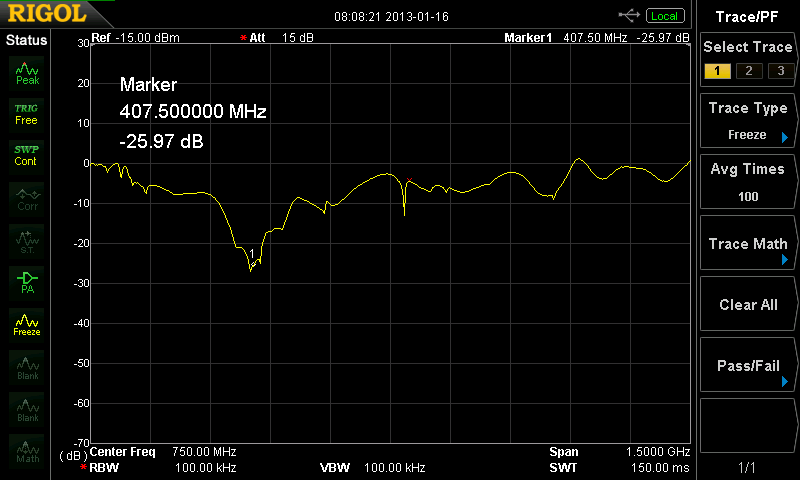Click the Status panel heading
Image resolution: width=800 pixels, height=480 pixels.
(x=27, y=40)
